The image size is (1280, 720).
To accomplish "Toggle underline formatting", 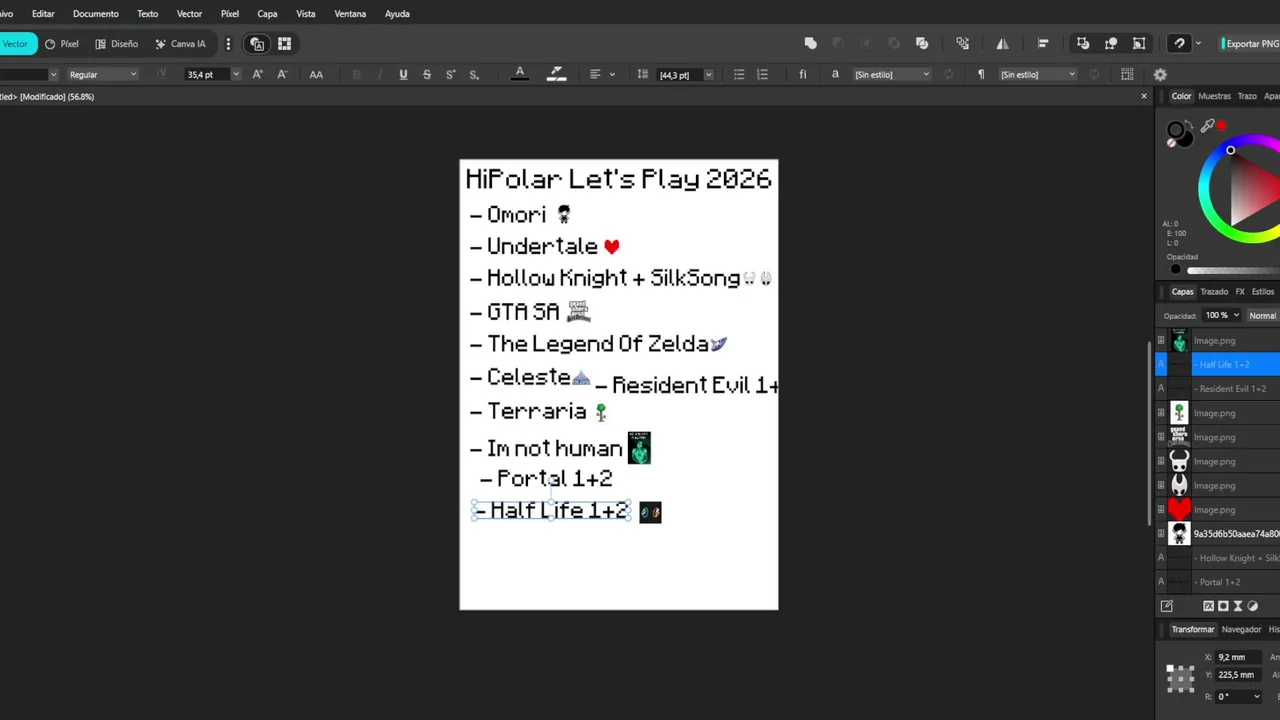I will [x=403, y=75].
